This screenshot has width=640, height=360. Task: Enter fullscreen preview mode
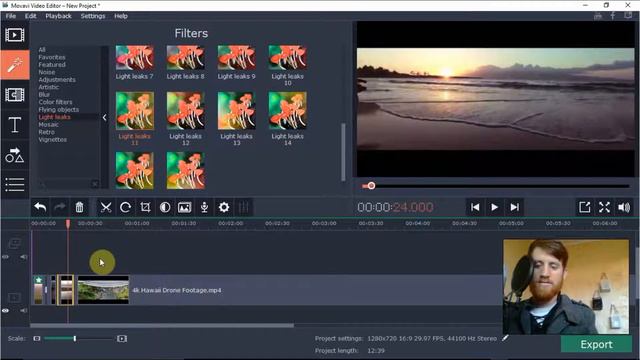point(604,207)
